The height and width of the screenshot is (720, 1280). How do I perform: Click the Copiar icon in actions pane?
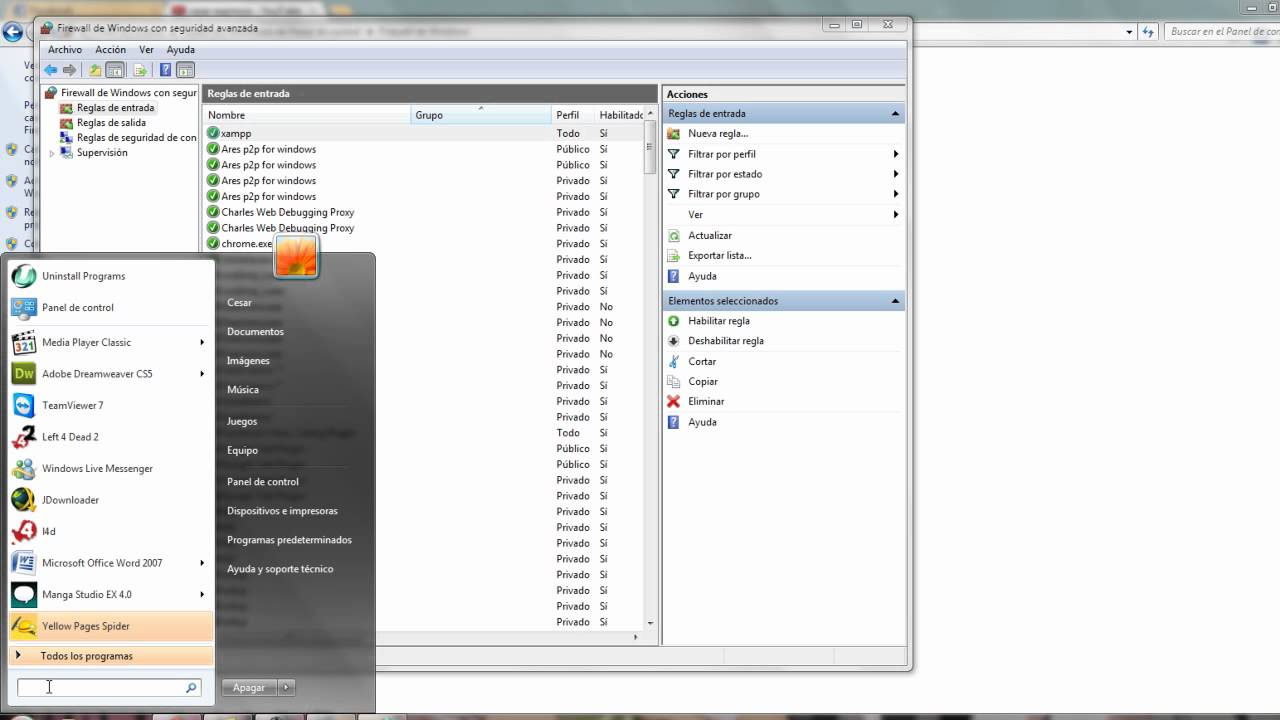tap(674, 381)
